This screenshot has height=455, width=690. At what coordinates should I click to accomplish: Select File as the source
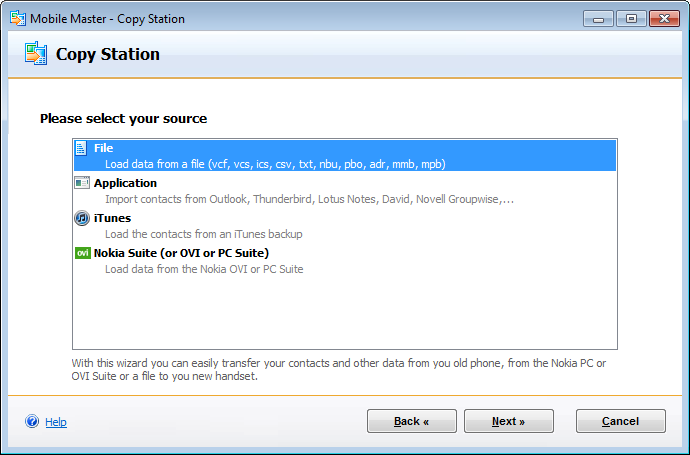(x=104, y=148)
